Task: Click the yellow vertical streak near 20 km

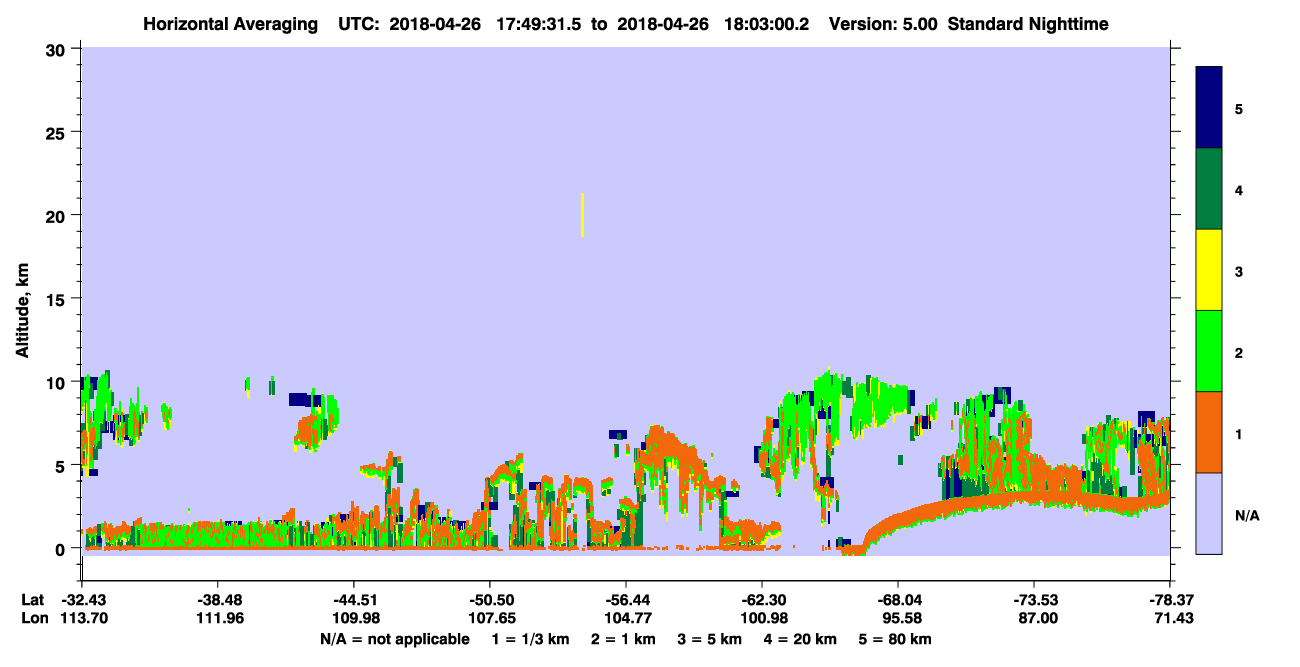Action: (582, 215)
